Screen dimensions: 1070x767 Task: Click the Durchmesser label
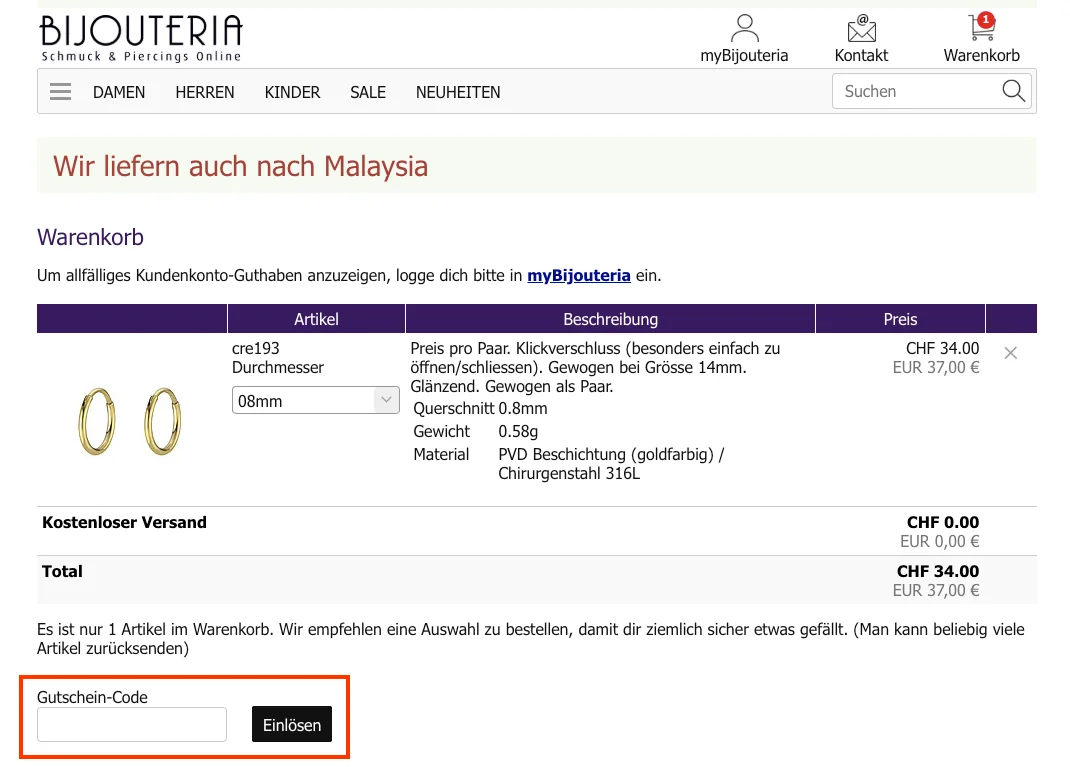278,368
